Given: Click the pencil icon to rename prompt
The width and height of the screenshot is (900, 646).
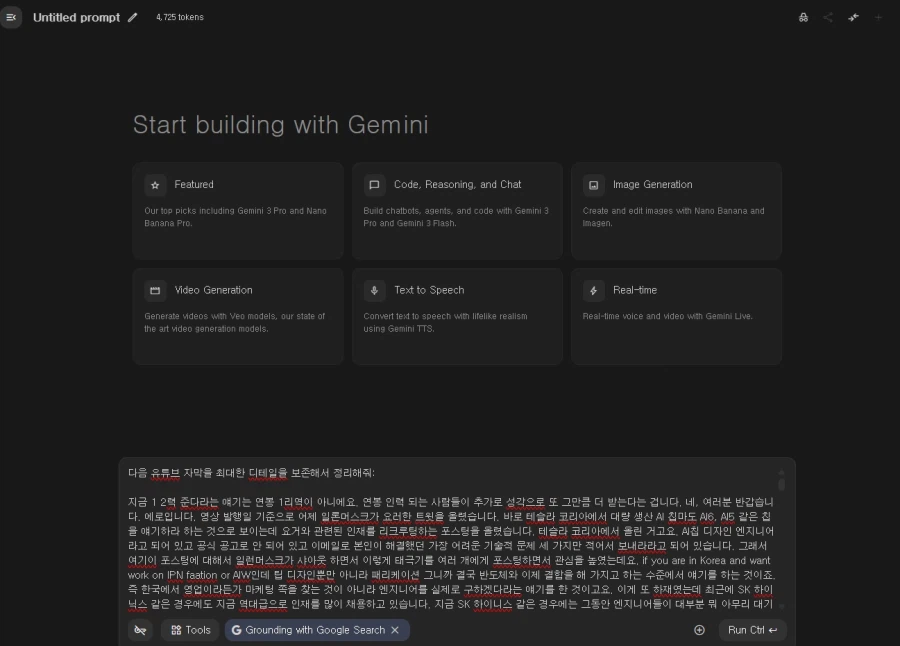Looking at the screenshot, I should [133, 17].
